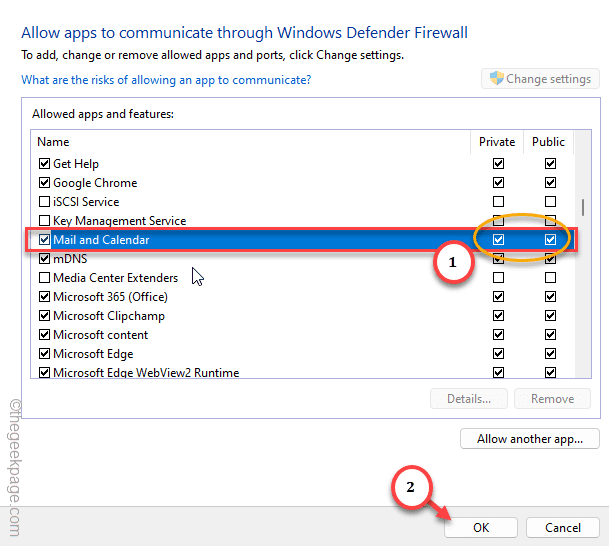Enable the iSCSI Service name checkbox
This screenshot has height=546, width=609.
(x=44, y=202)
